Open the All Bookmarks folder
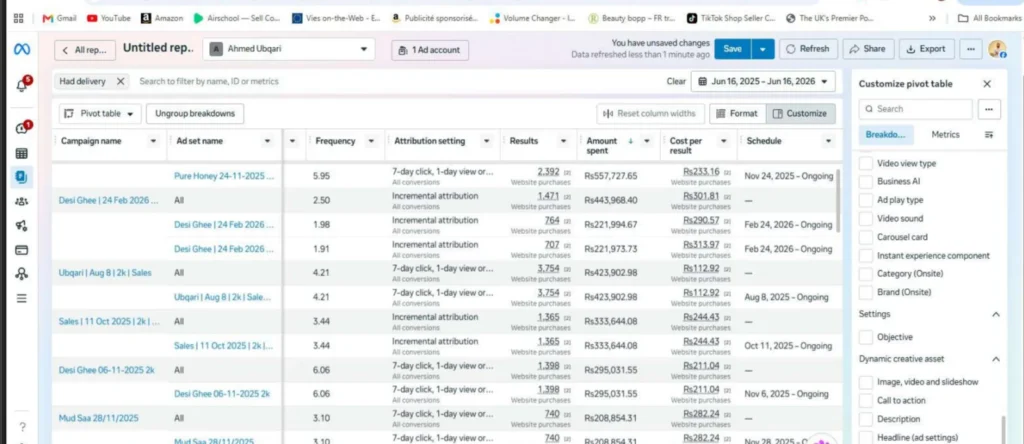 click(x=989, y=18)
